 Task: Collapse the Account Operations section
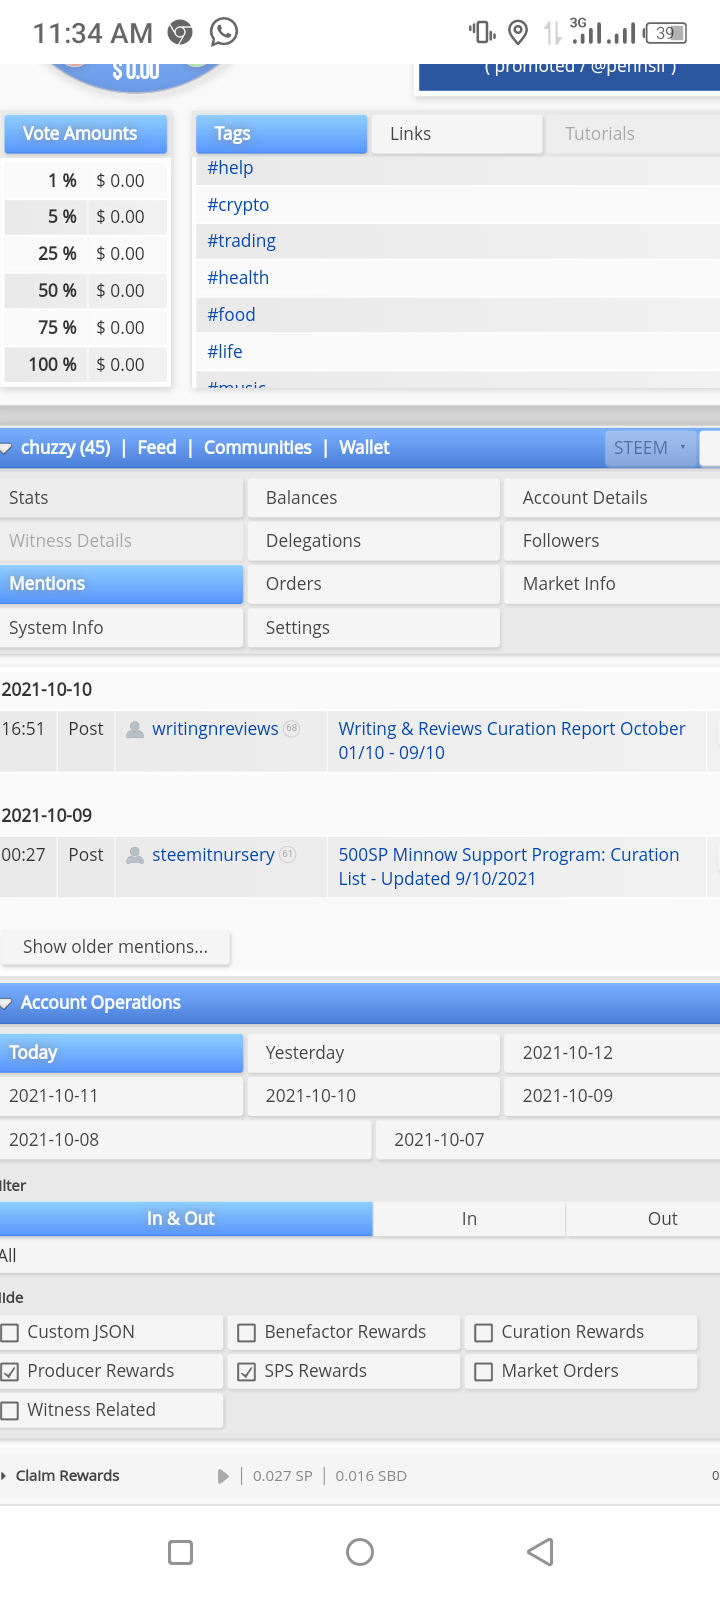click(x=6, y=1004)
